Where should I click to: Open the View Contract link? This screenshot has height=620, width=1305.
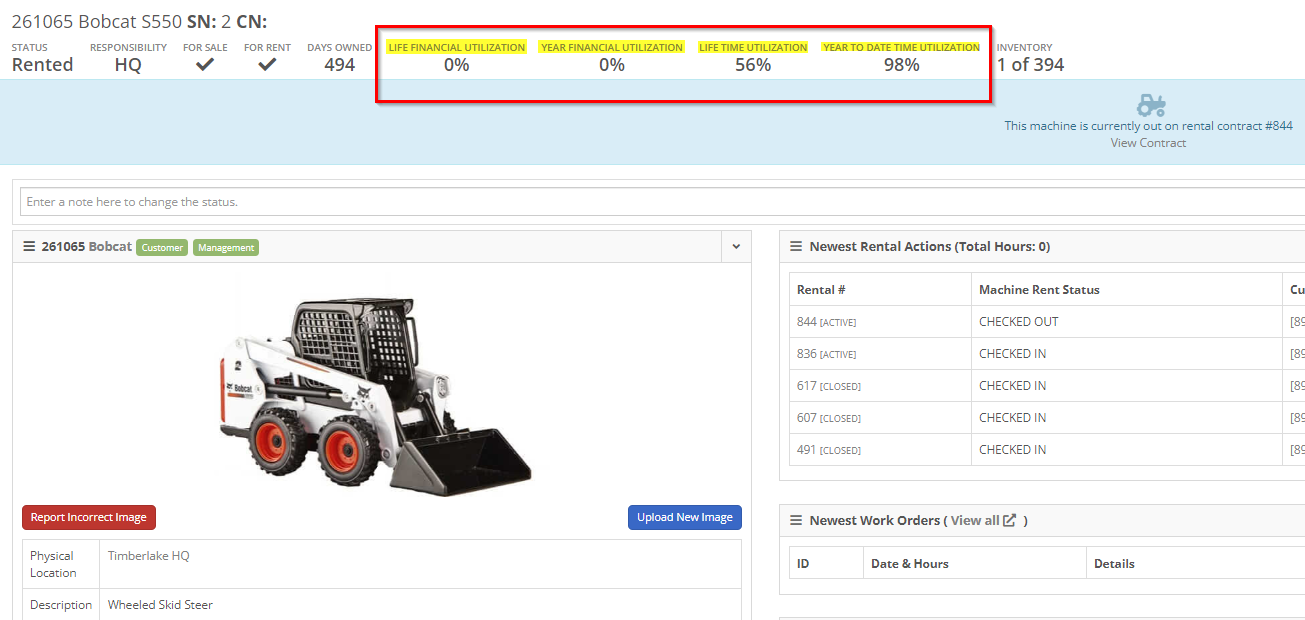[x=1148, y=143]
